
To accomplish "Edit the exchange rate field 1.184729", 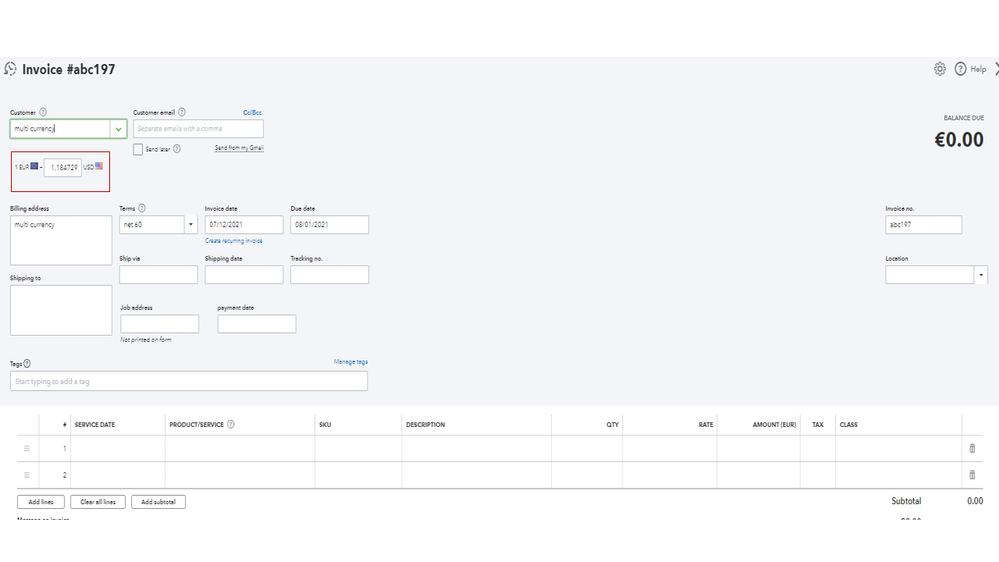I will (x=62, y=168).
